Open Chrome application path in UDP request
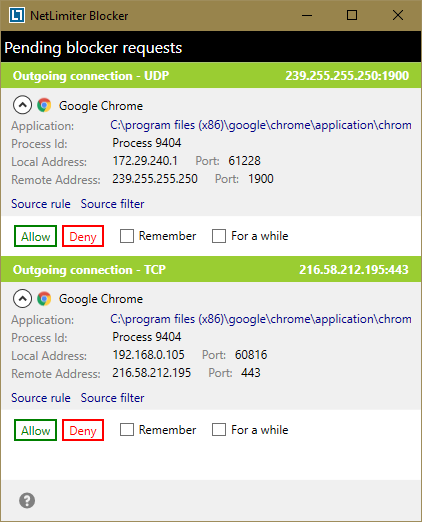422x522 pixels. (x=261, y=125)
